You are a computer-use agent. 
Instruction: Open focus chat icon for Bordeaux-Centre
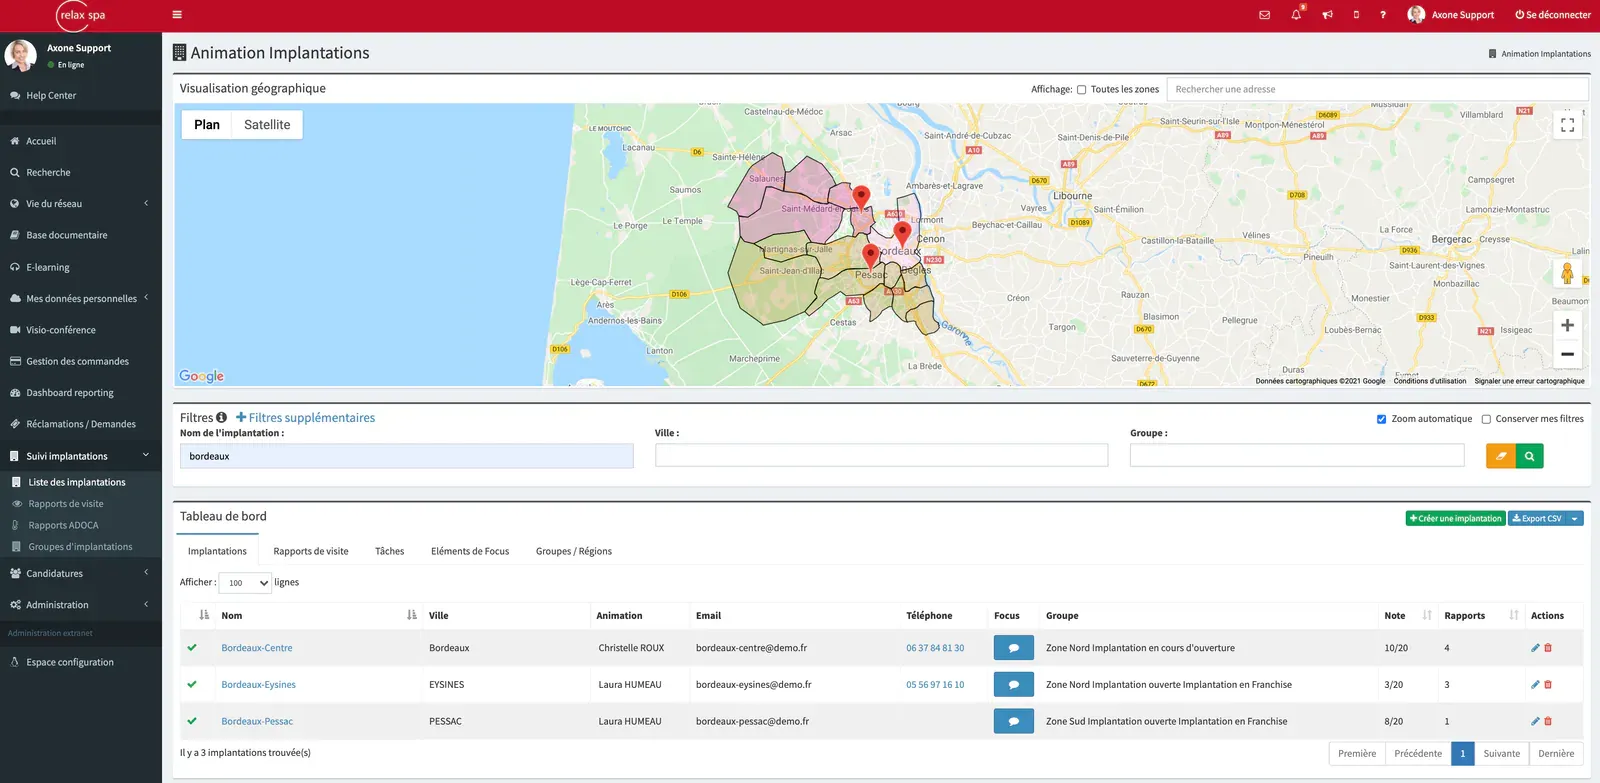pyautogui.click(x=1013, y=648)
